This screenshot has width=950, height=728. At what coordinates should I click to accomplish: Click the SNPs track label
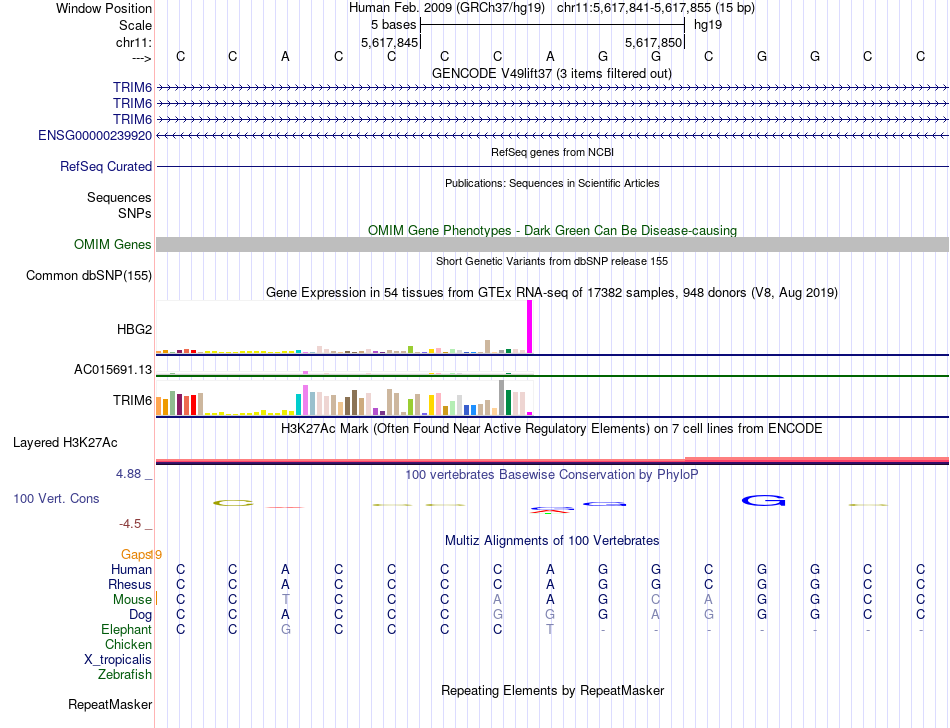[135, 213]
